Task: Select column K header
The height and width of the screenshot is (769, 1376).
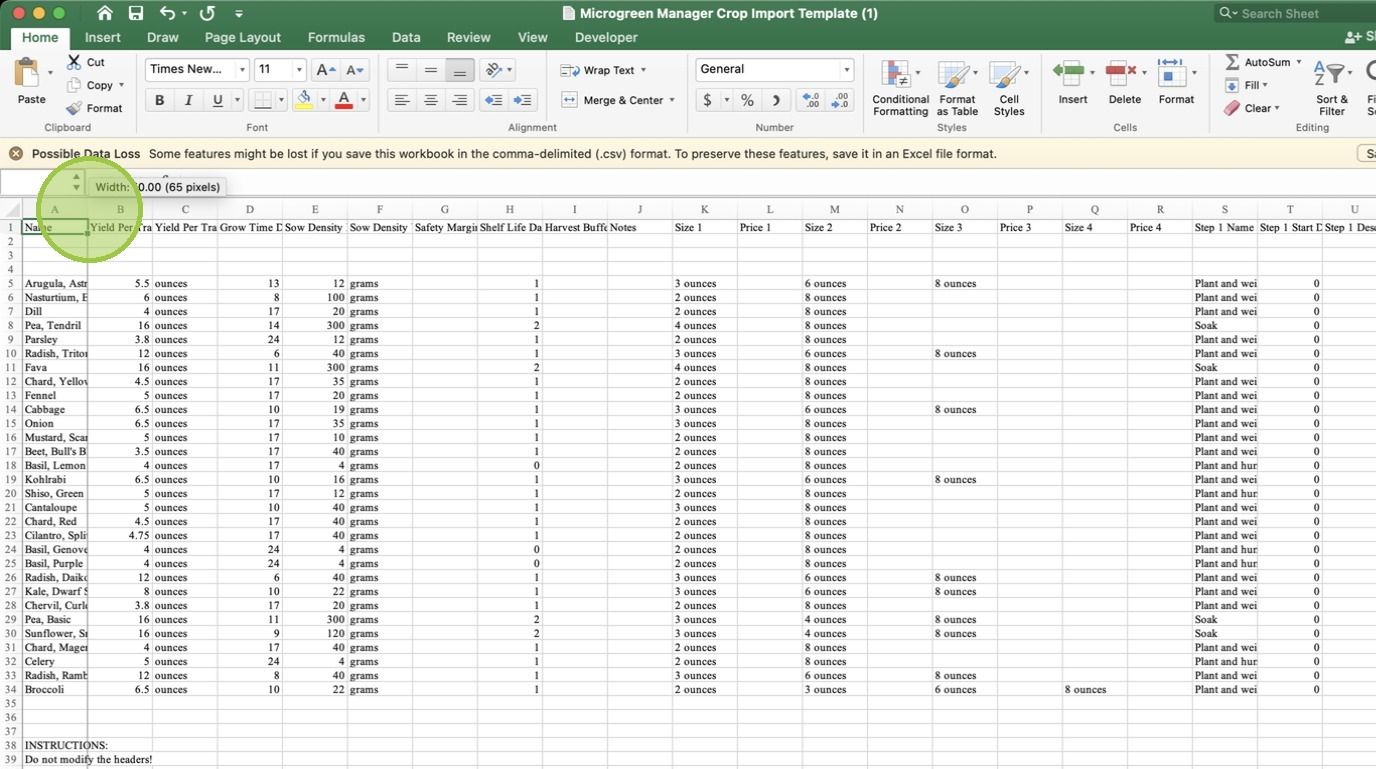Action: point(704,209)
